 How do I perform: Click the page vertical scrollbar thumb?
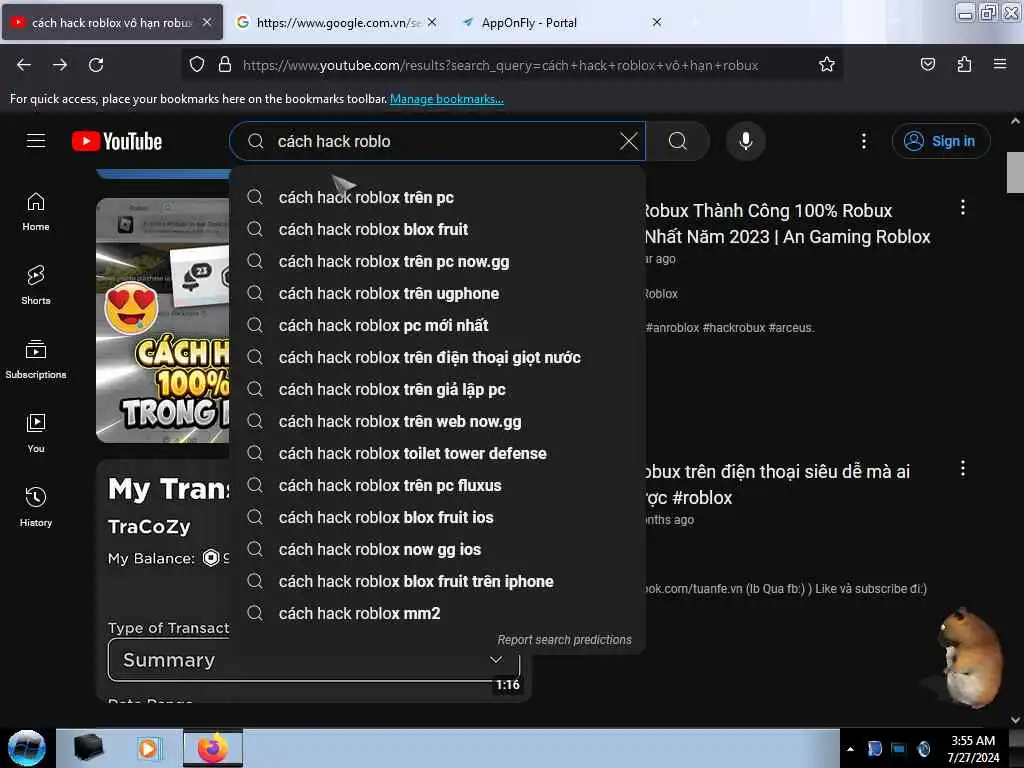tap(1015, 172)
